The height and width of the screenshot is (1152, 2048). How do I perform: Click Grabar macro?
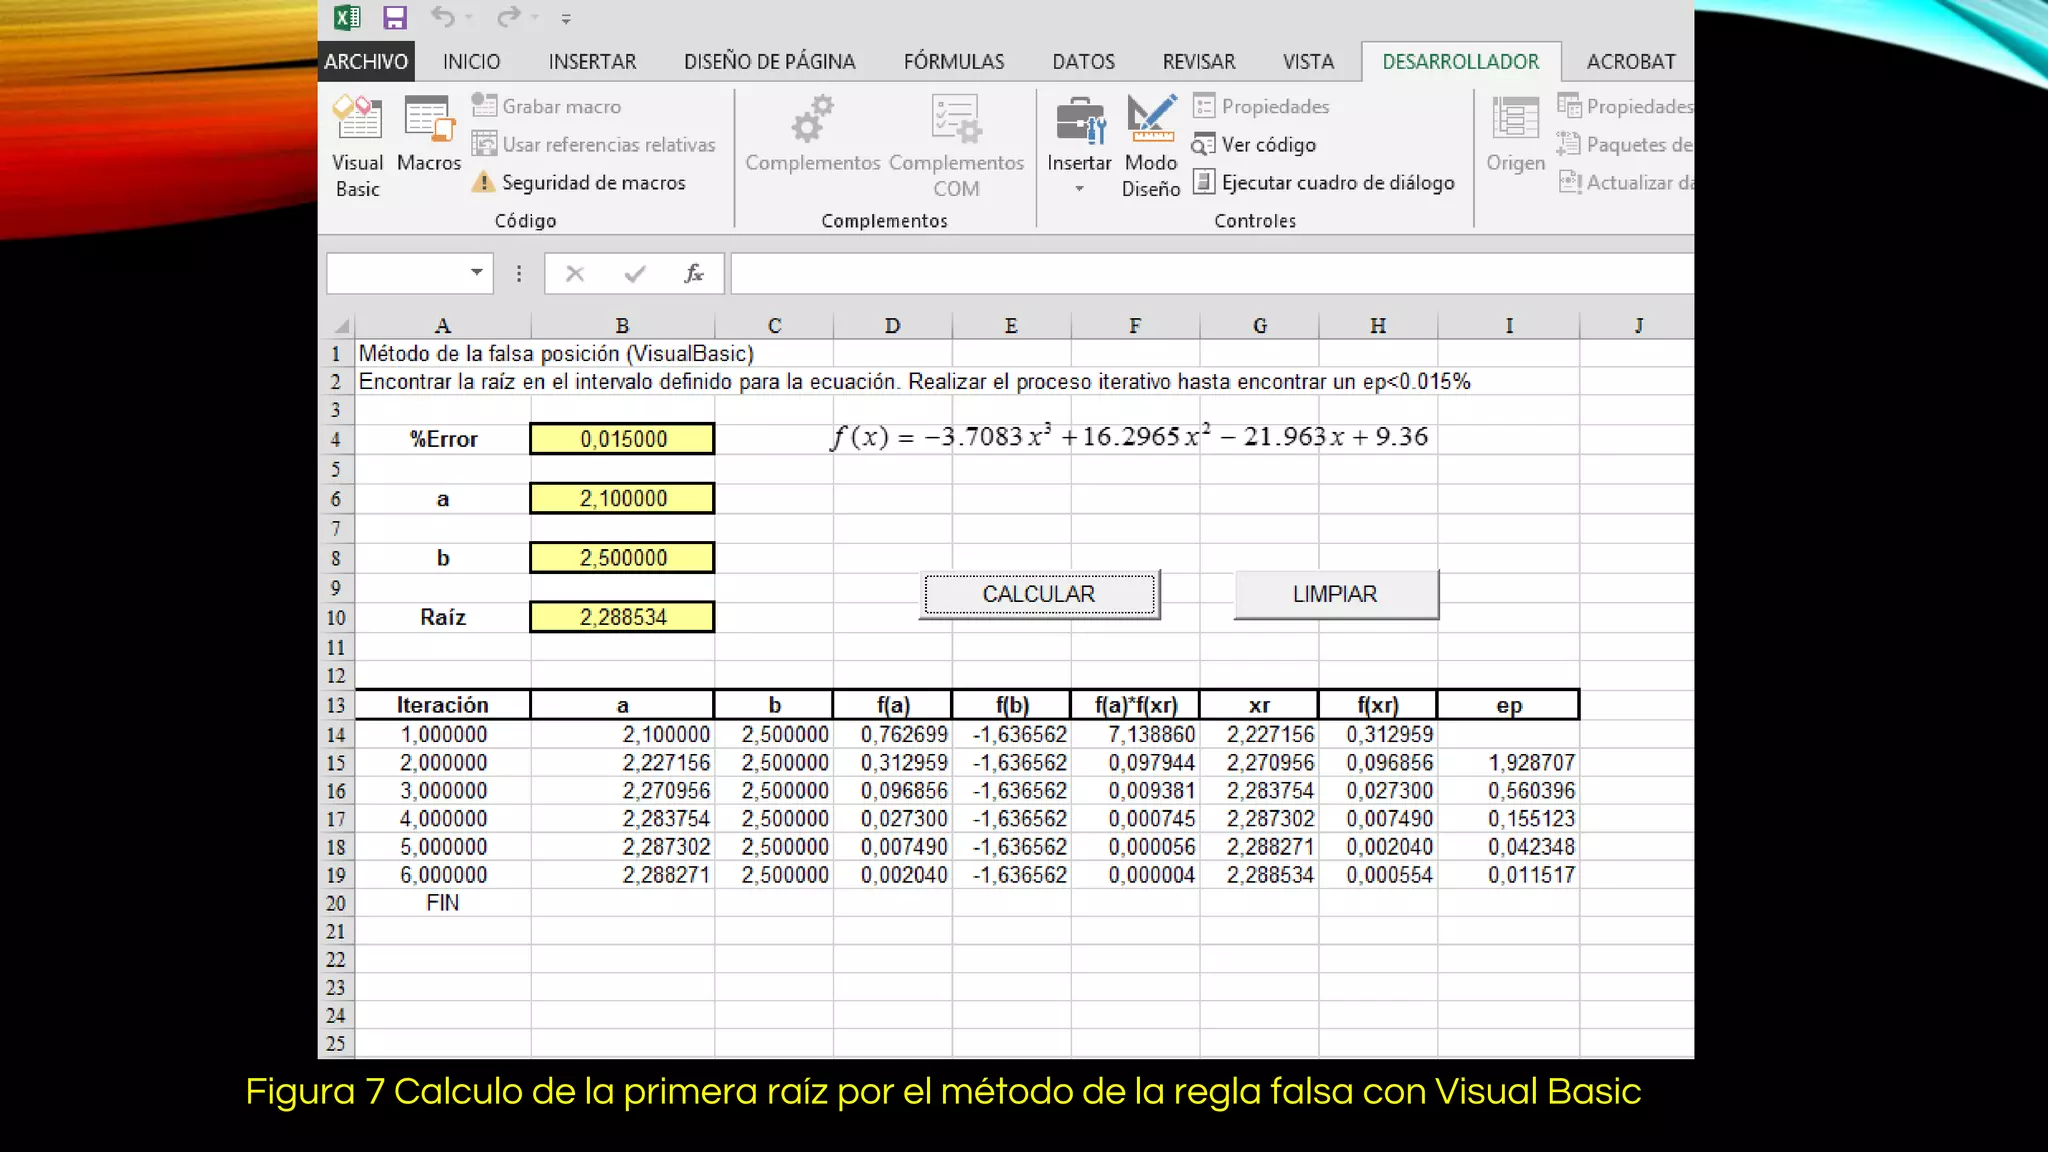click(546, 106)
